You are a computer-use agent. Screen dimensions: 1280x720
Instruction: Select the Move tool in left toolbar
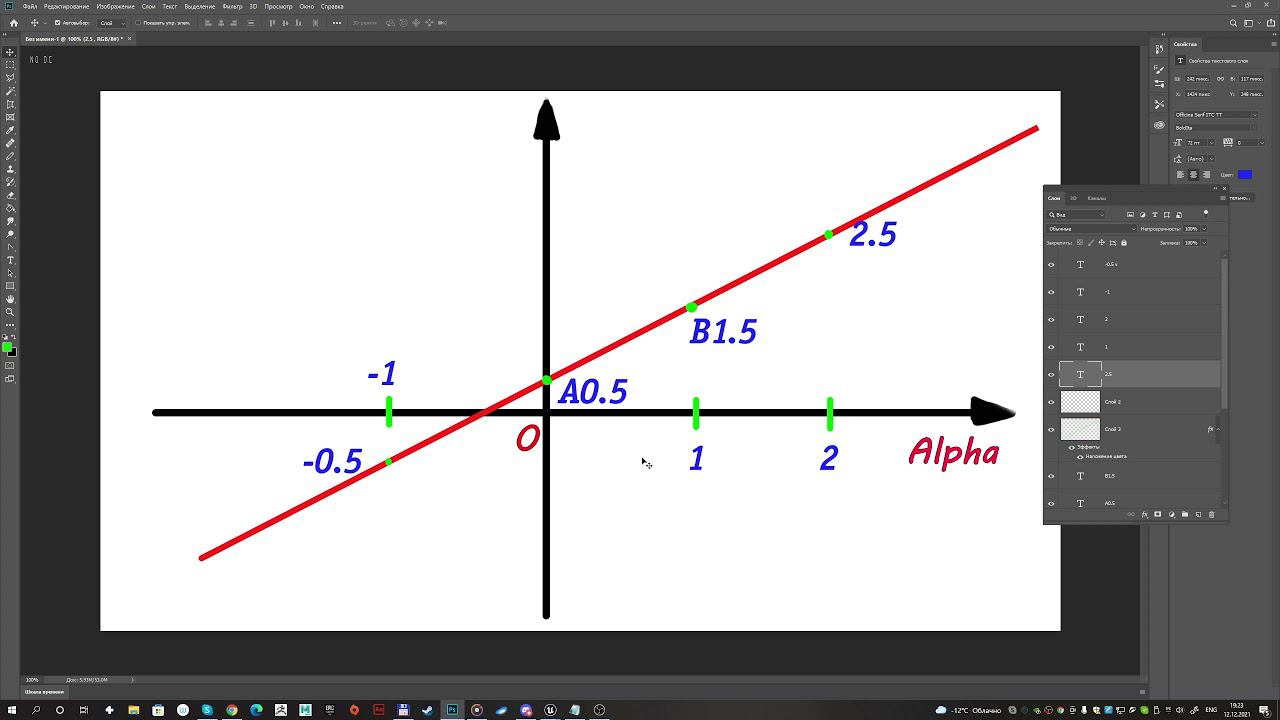10,51
